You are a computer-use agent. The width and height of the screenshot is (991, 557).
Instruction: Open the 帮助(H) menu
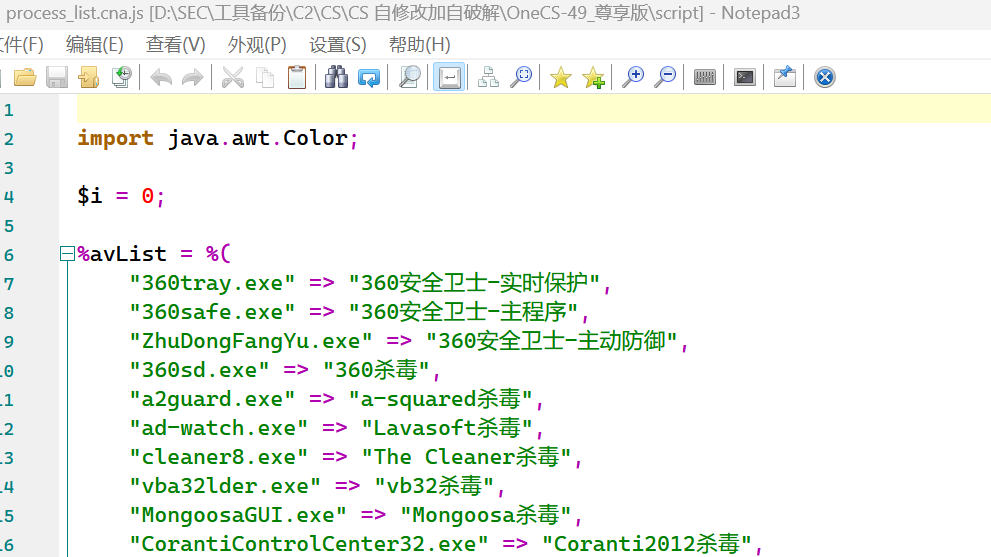click(420, 45)
